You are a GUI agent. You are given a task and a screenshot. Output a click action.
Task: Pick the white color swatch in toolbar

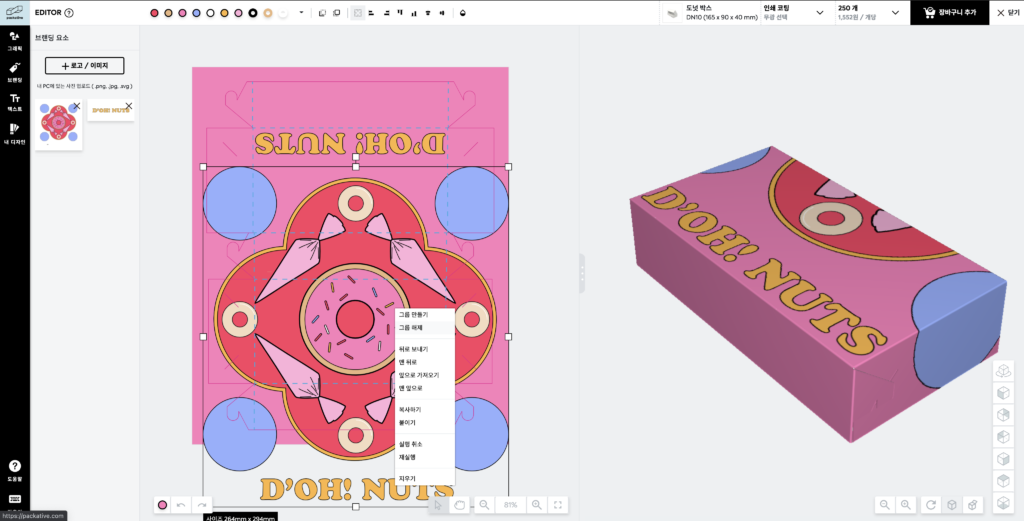pyautogui.click(x=210, y=12)
